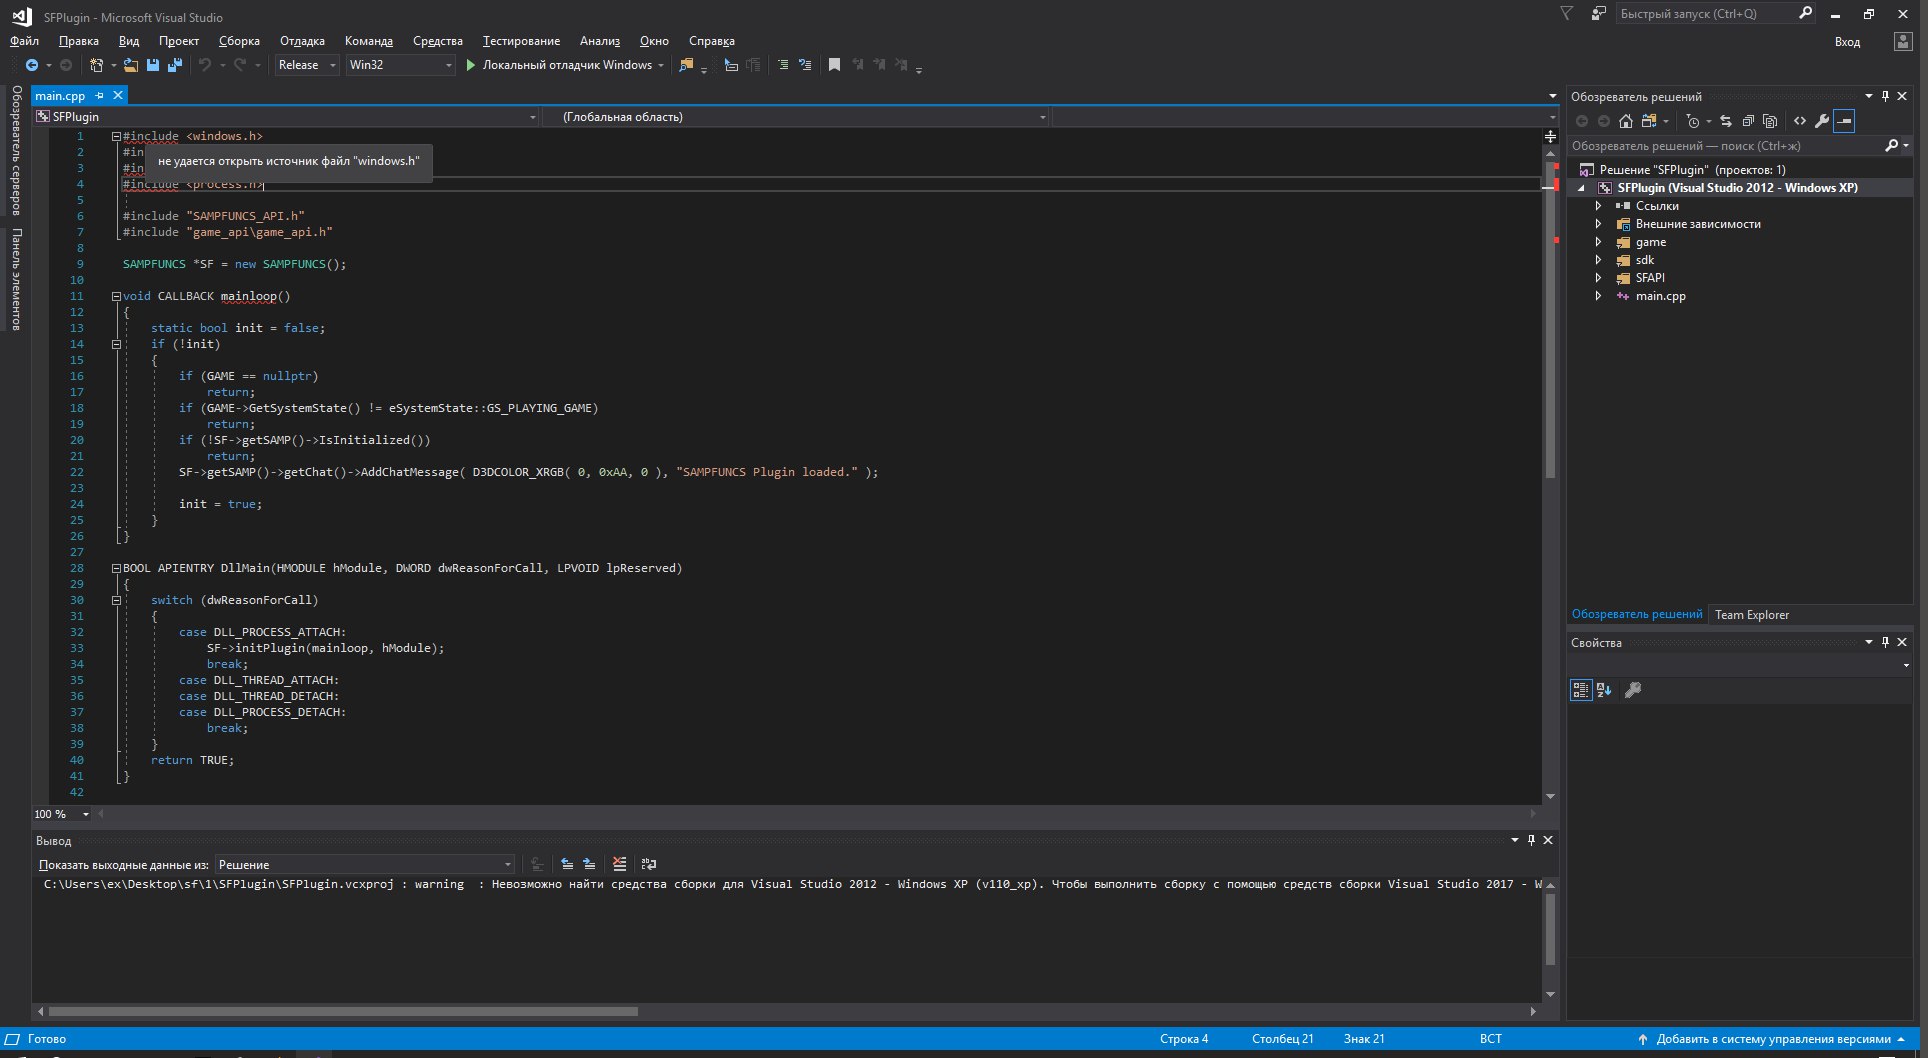This screenshot has width=1928, height=1058.
Task: Open the Global scope (Глобальная область) dropdown
Action: (796, 117)
